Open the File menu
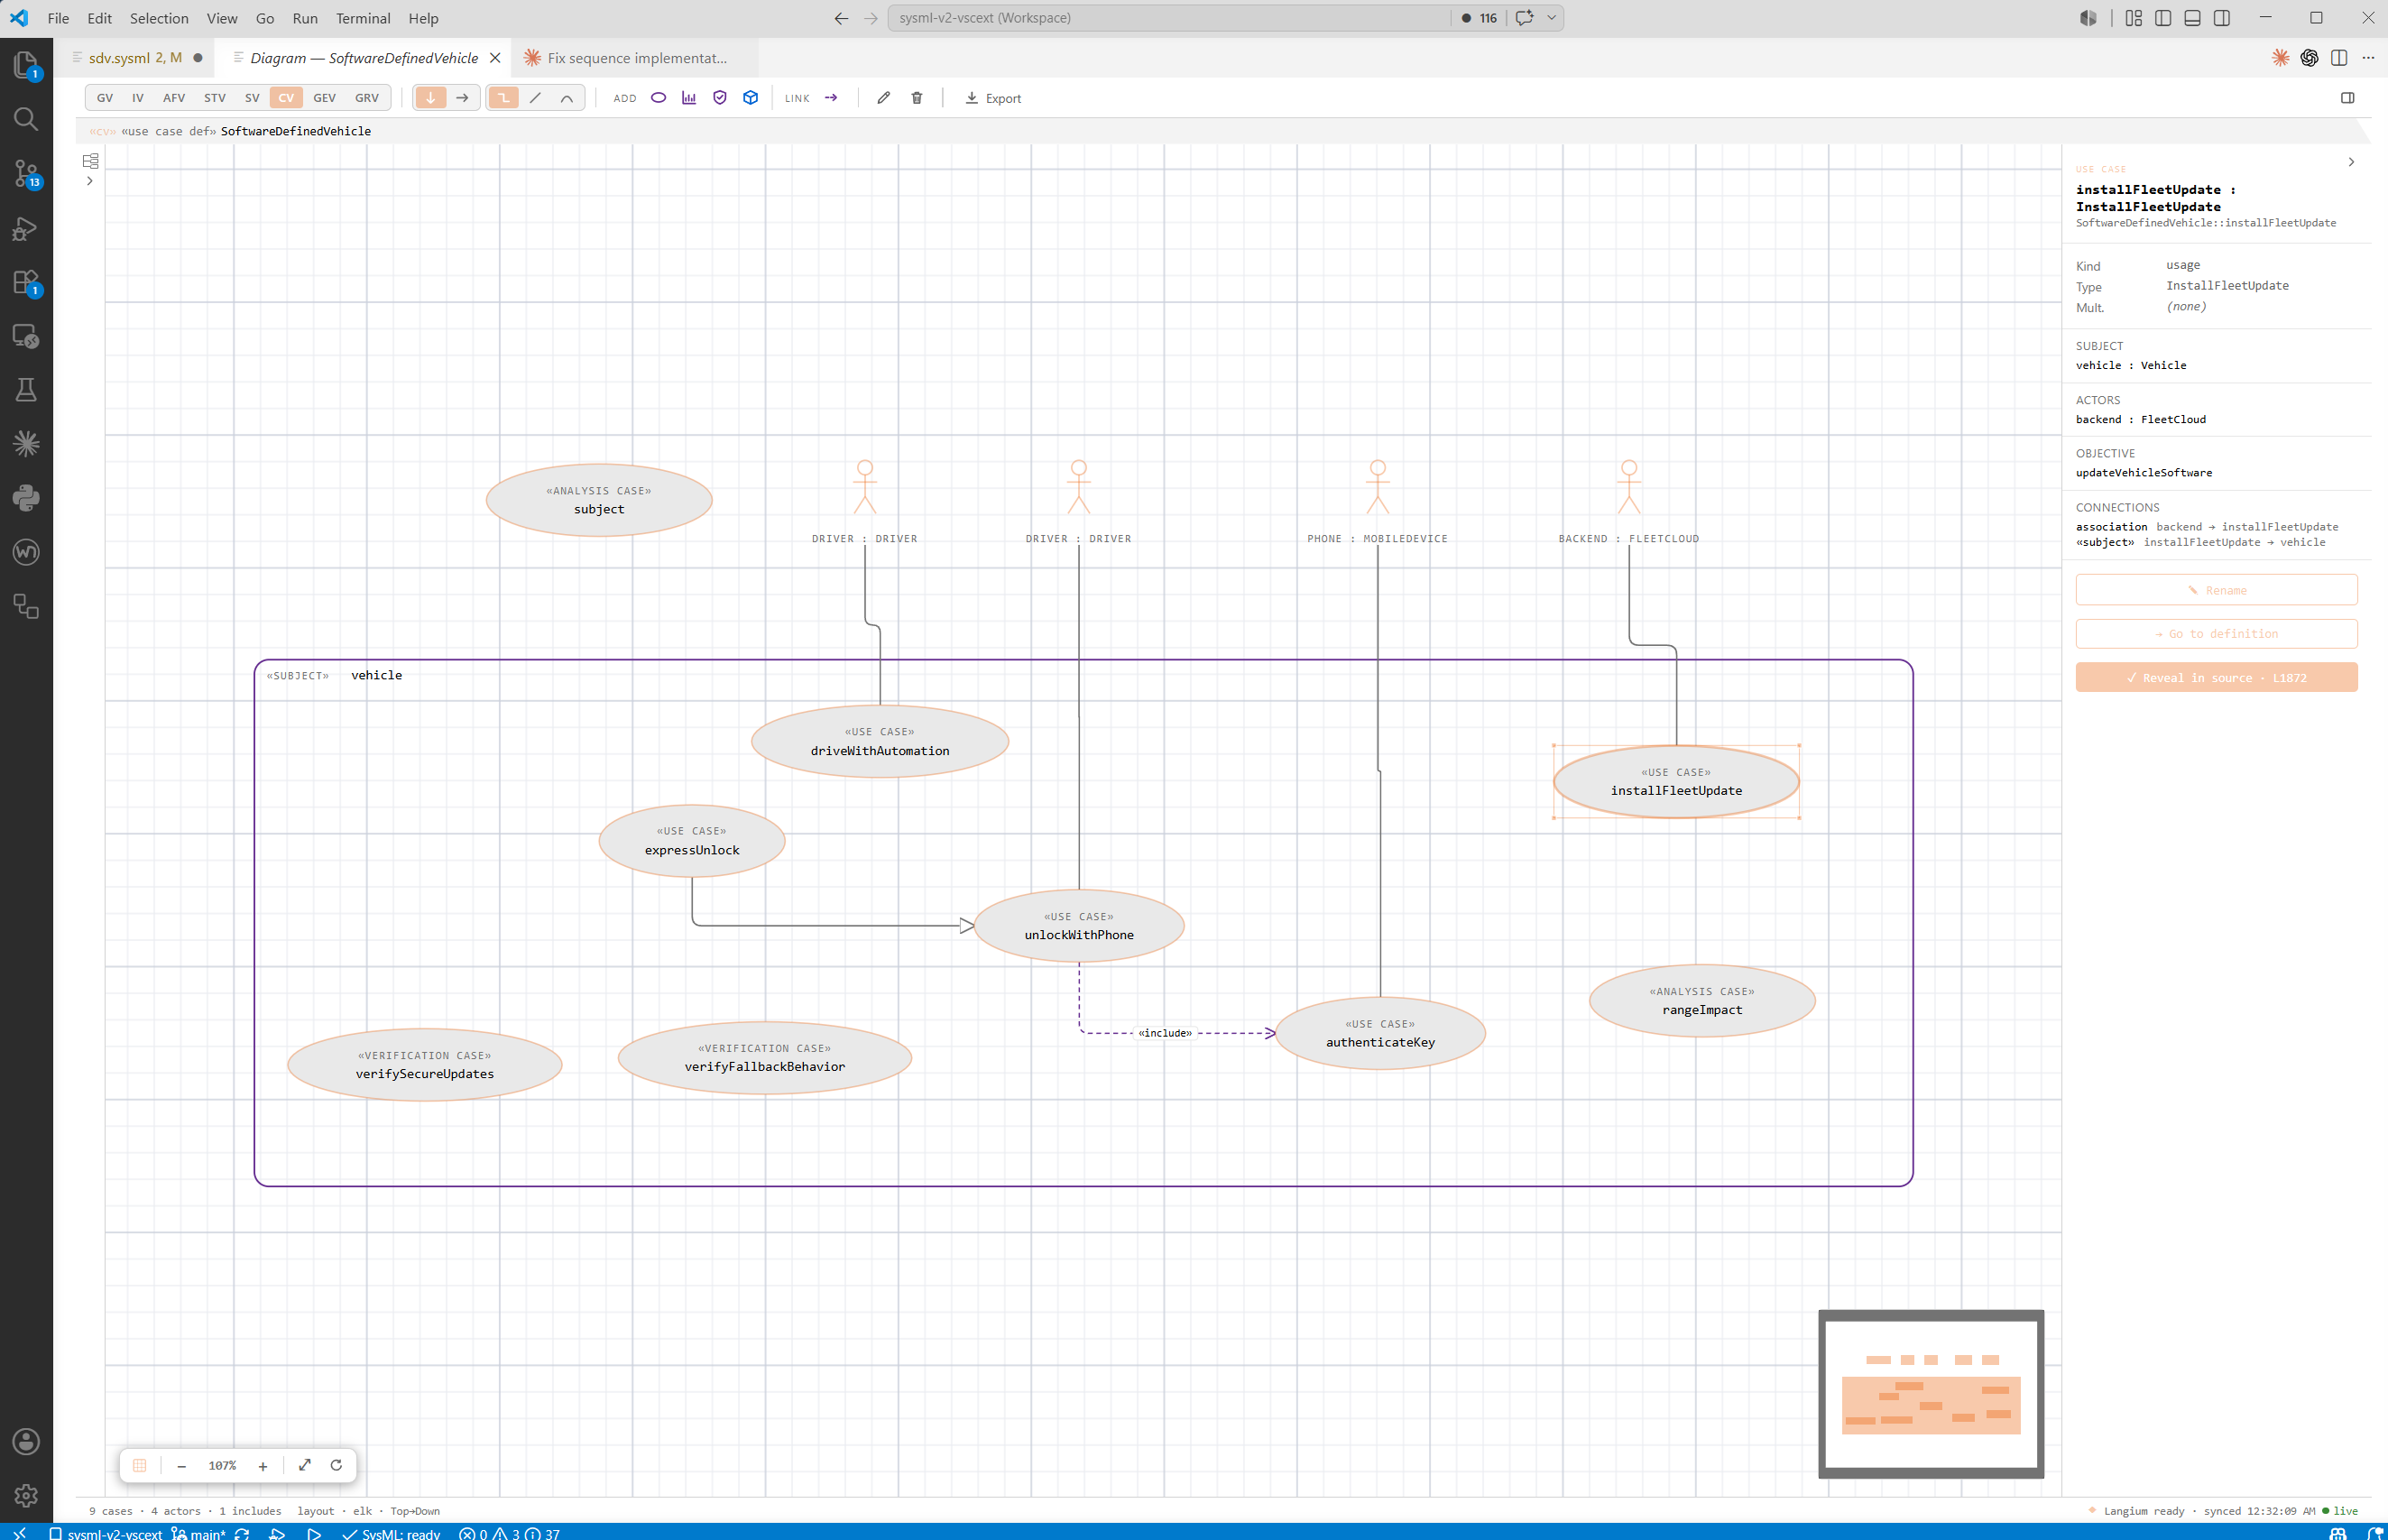 [58, 18]
